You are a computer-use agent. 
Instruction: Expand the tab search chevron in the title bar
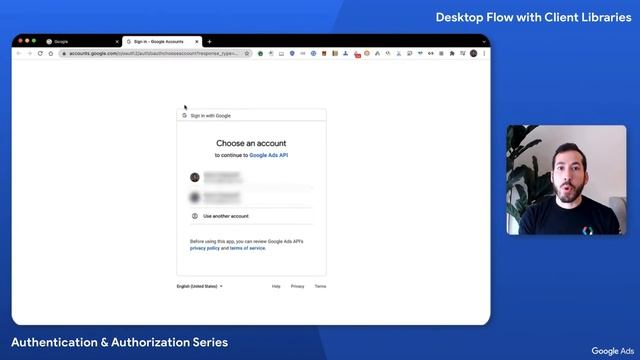[x=484, y=42]
